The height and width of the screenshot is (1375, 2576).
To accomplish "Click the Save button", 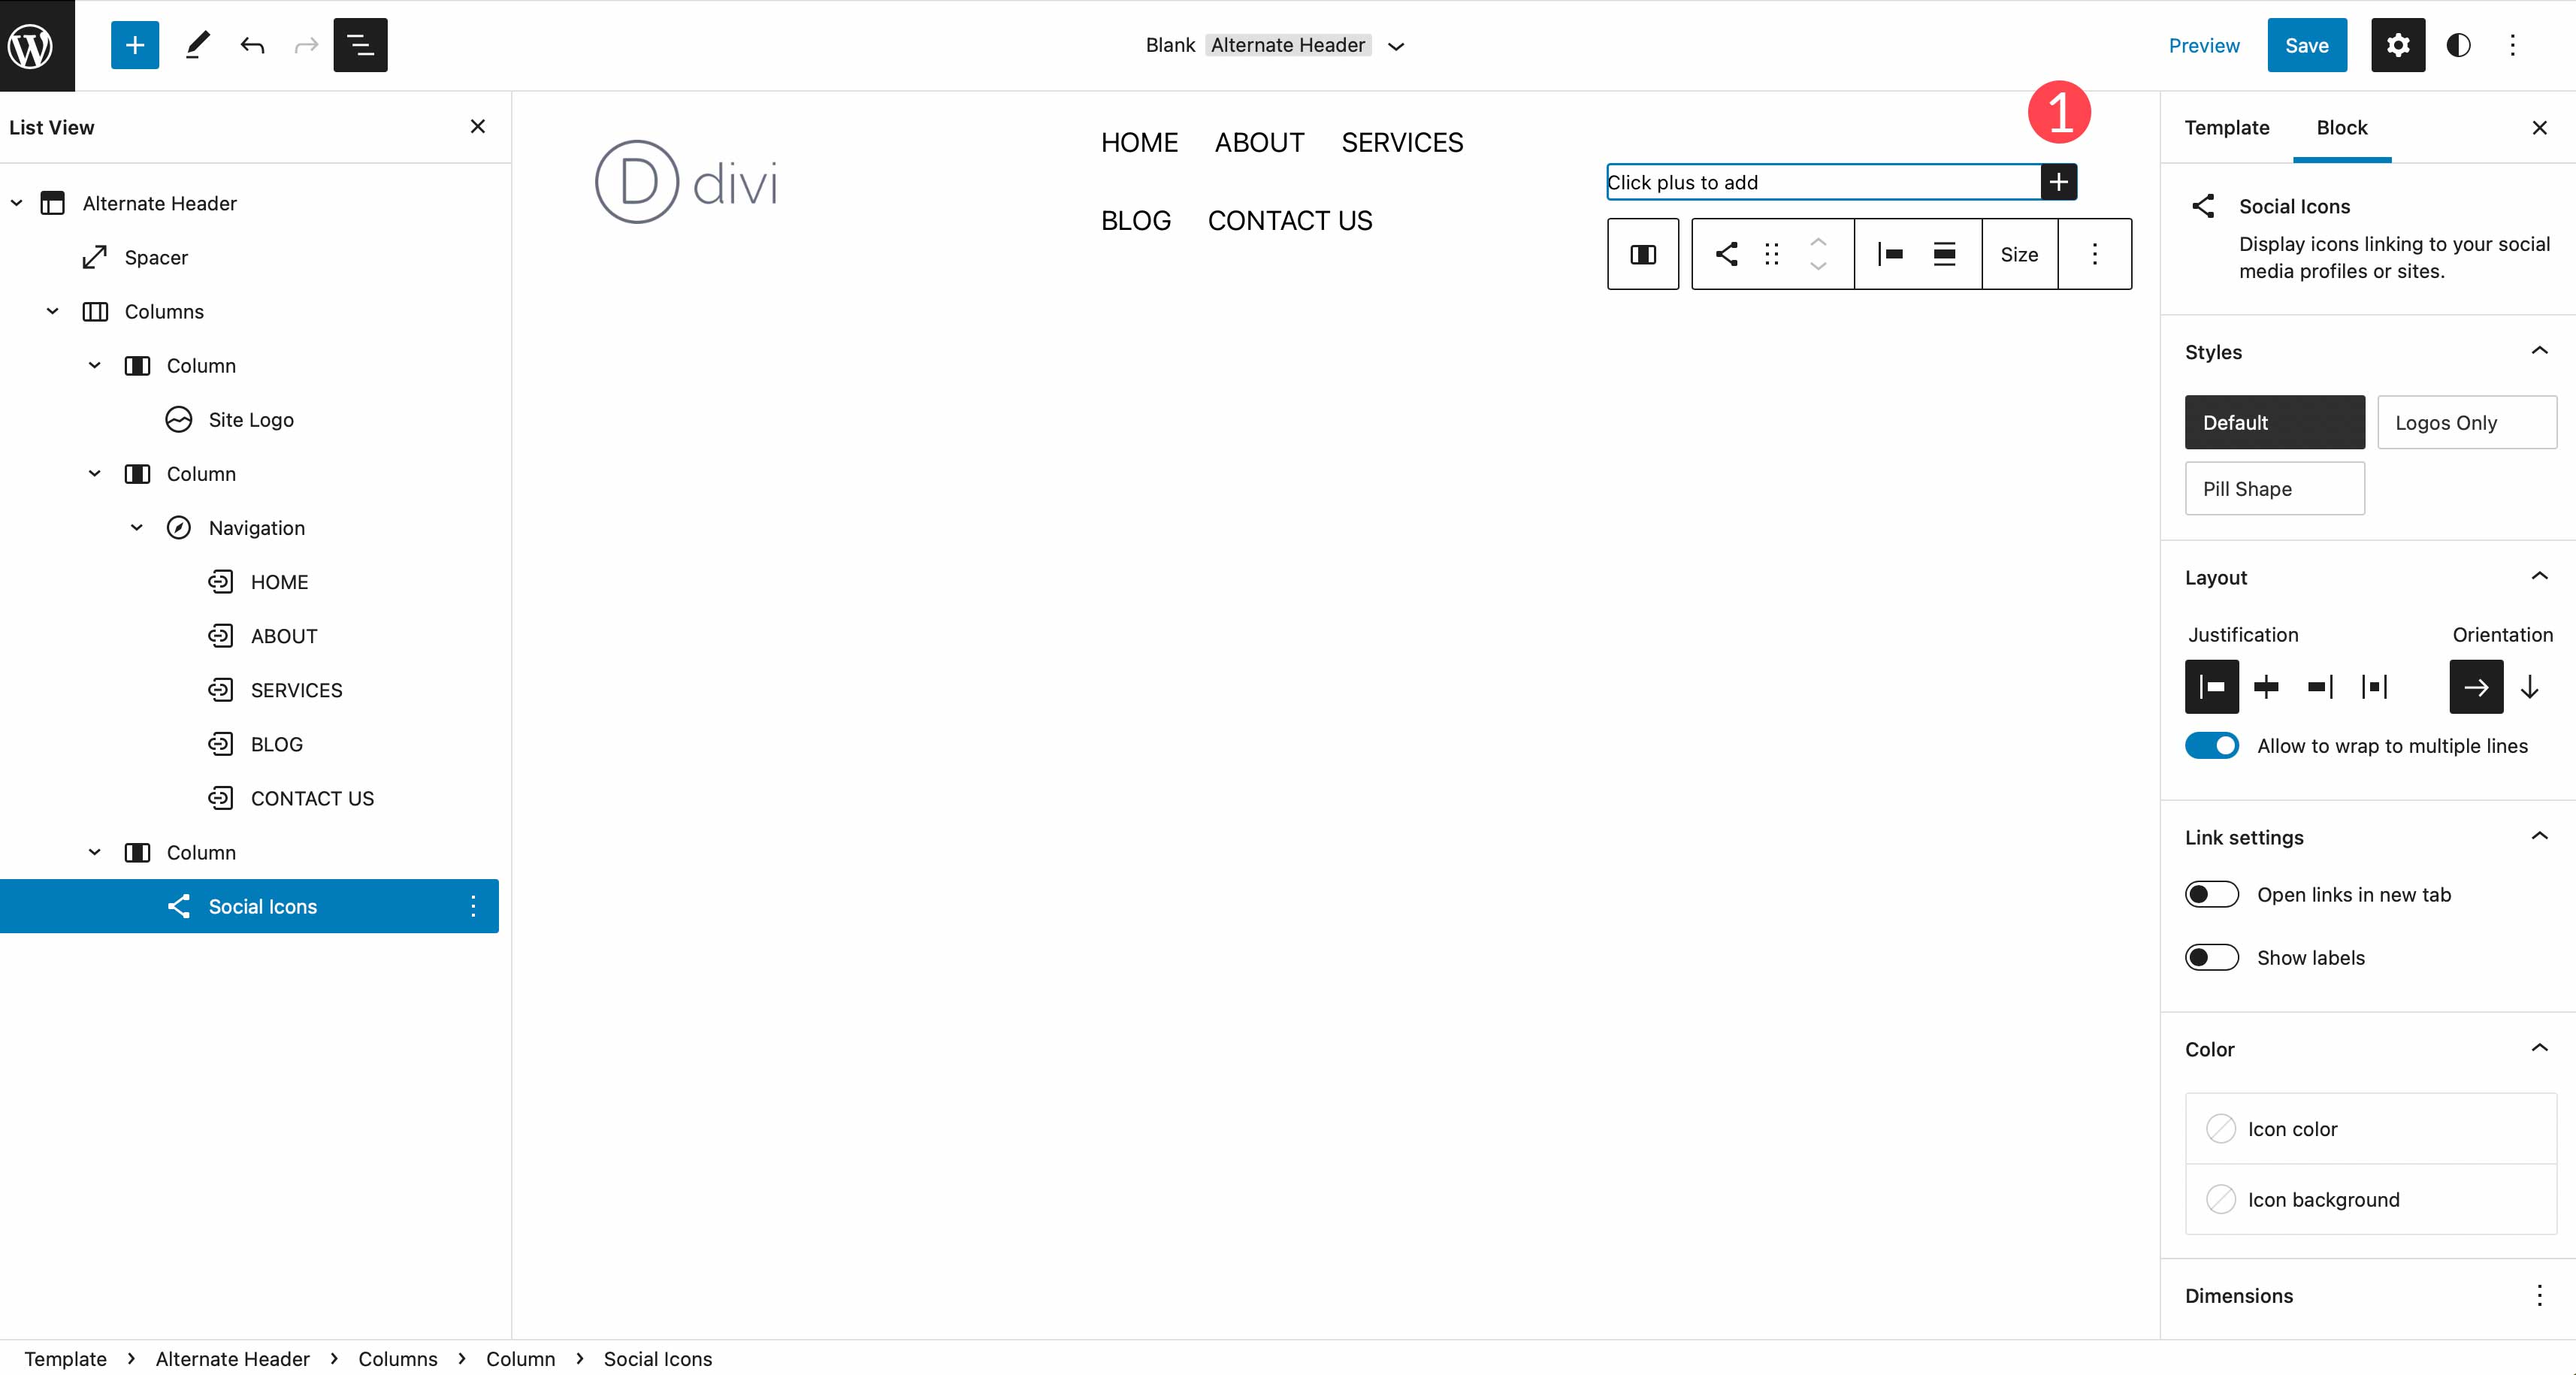I will (2307, 44).
